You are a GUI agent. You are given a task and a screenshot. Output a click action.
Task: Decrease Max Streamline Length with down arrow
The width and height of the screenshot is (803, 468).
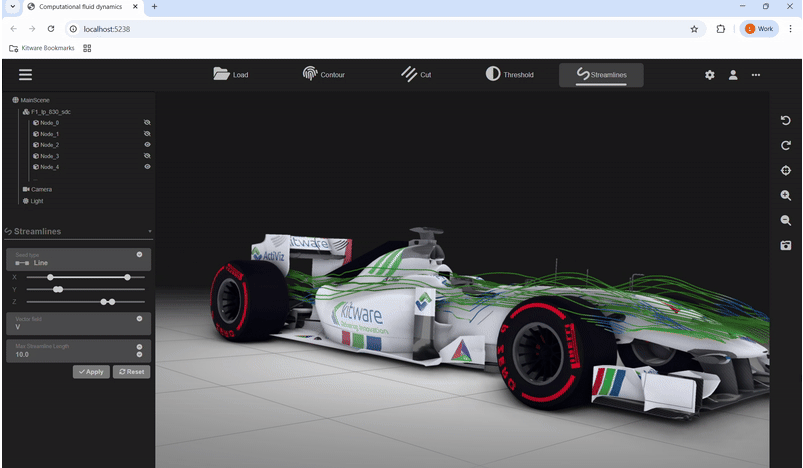click(139, 355)
